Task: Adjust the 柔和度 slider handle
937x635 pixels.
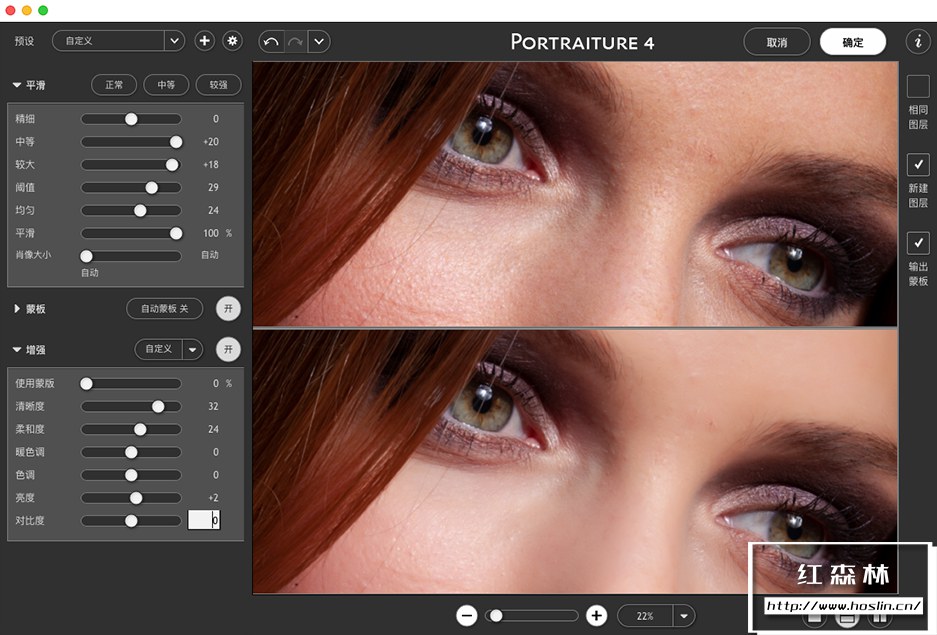Action: (140, 429)
